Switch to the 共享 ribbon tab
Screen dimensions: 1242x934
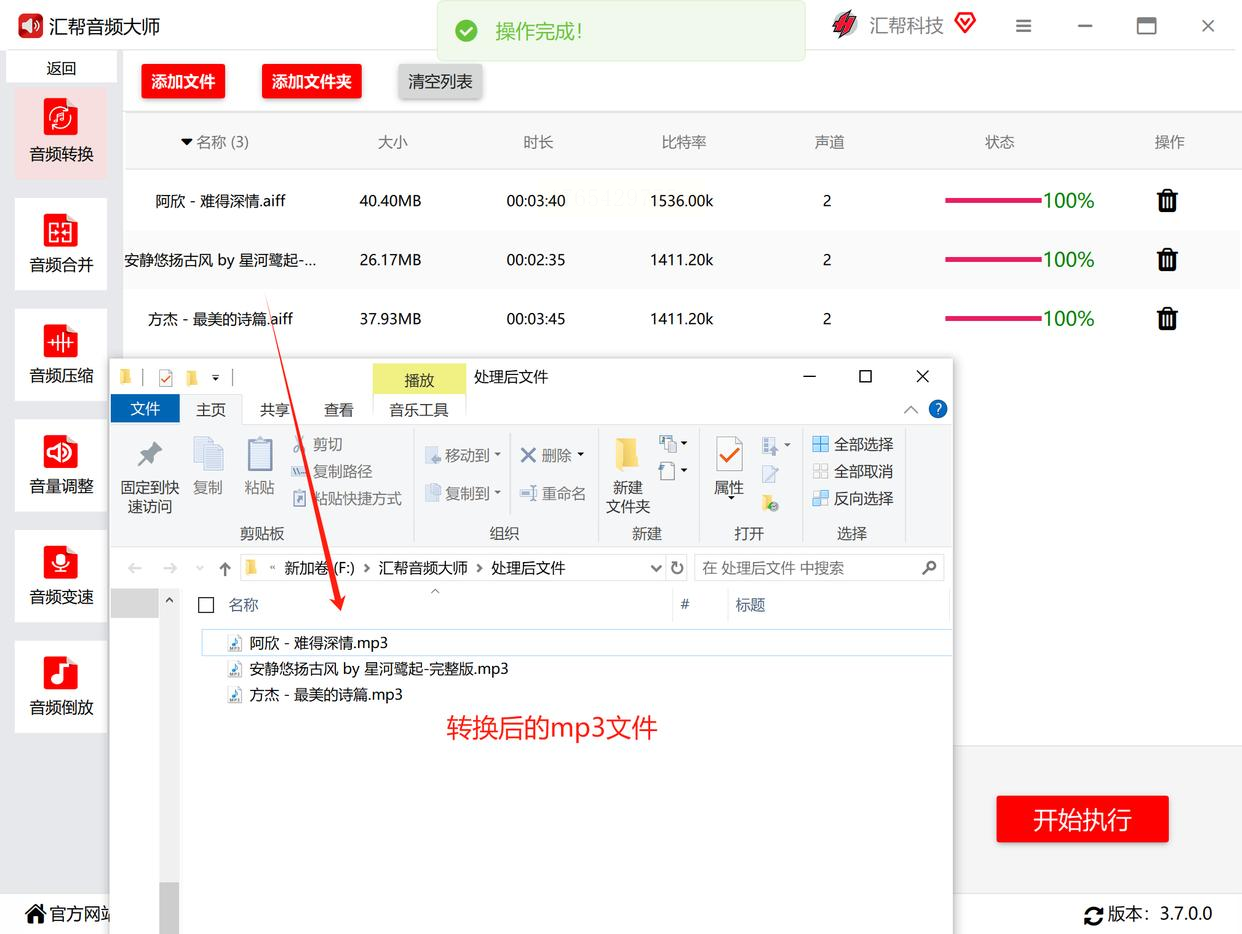click(x=275, y=410)
